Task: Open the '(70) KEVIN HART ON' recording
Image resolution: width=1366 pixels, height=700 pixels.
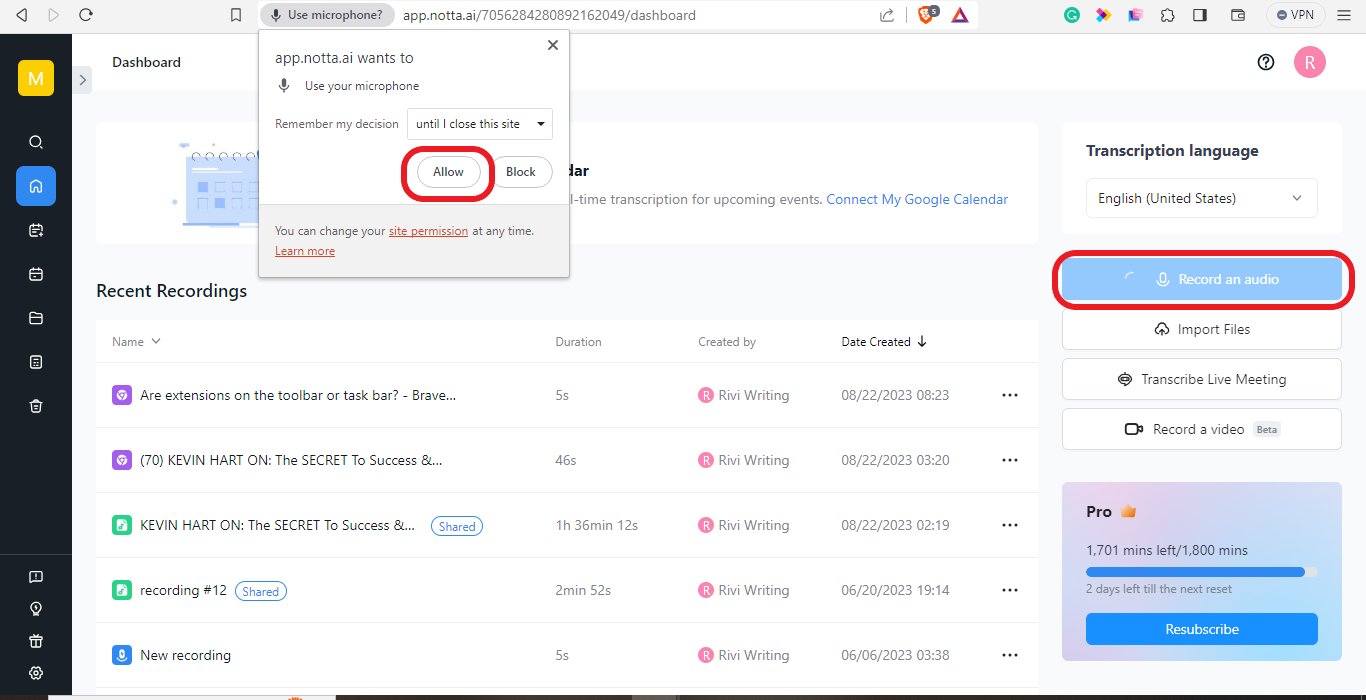Action: tap(291, 460)
